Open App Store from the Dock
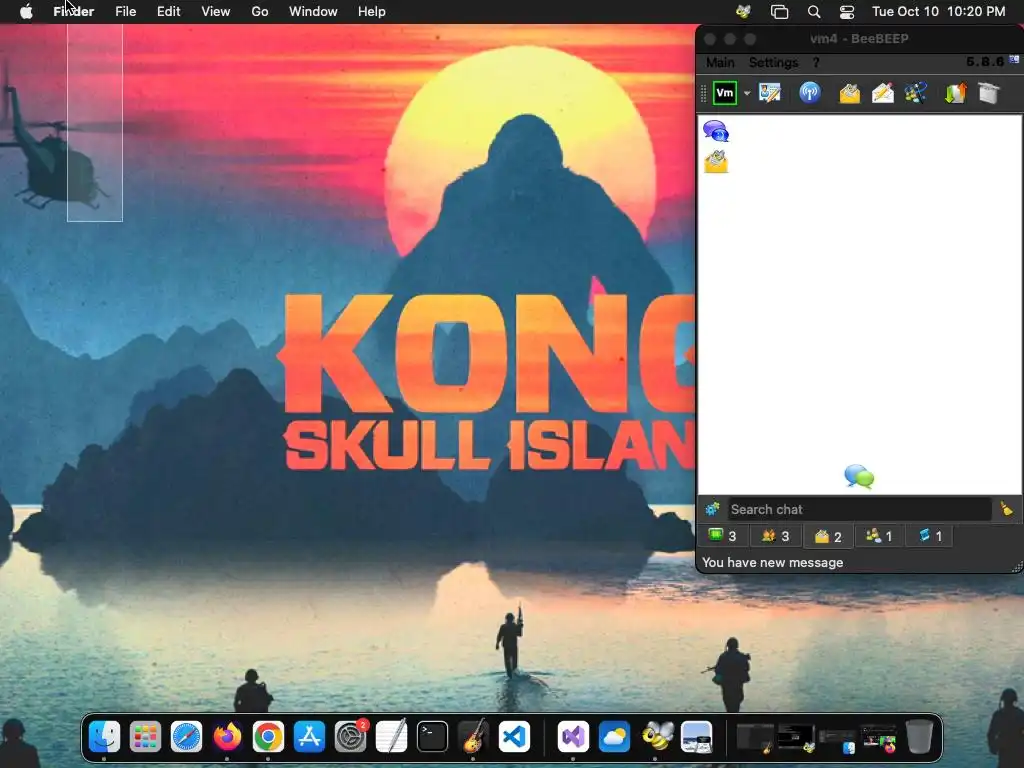The width and height of the screenshot is (1024, 768). [x=310, y=737]
